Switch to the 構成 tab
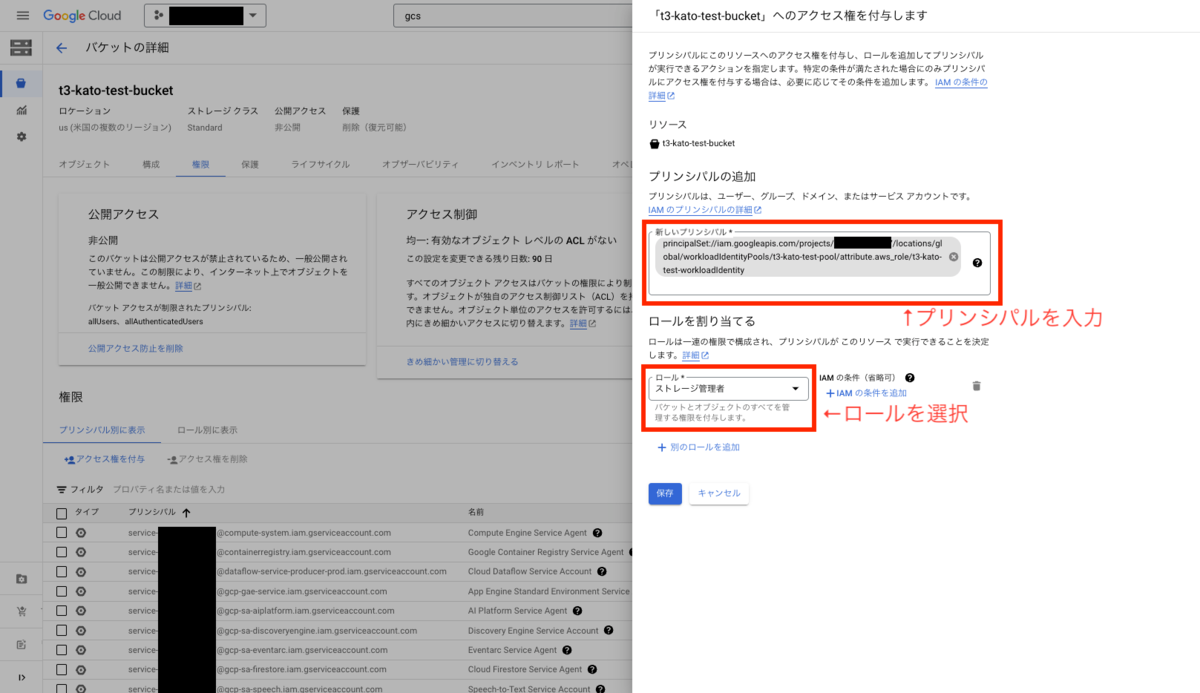Screen dimensions: 1200x693 pos(151,164)
